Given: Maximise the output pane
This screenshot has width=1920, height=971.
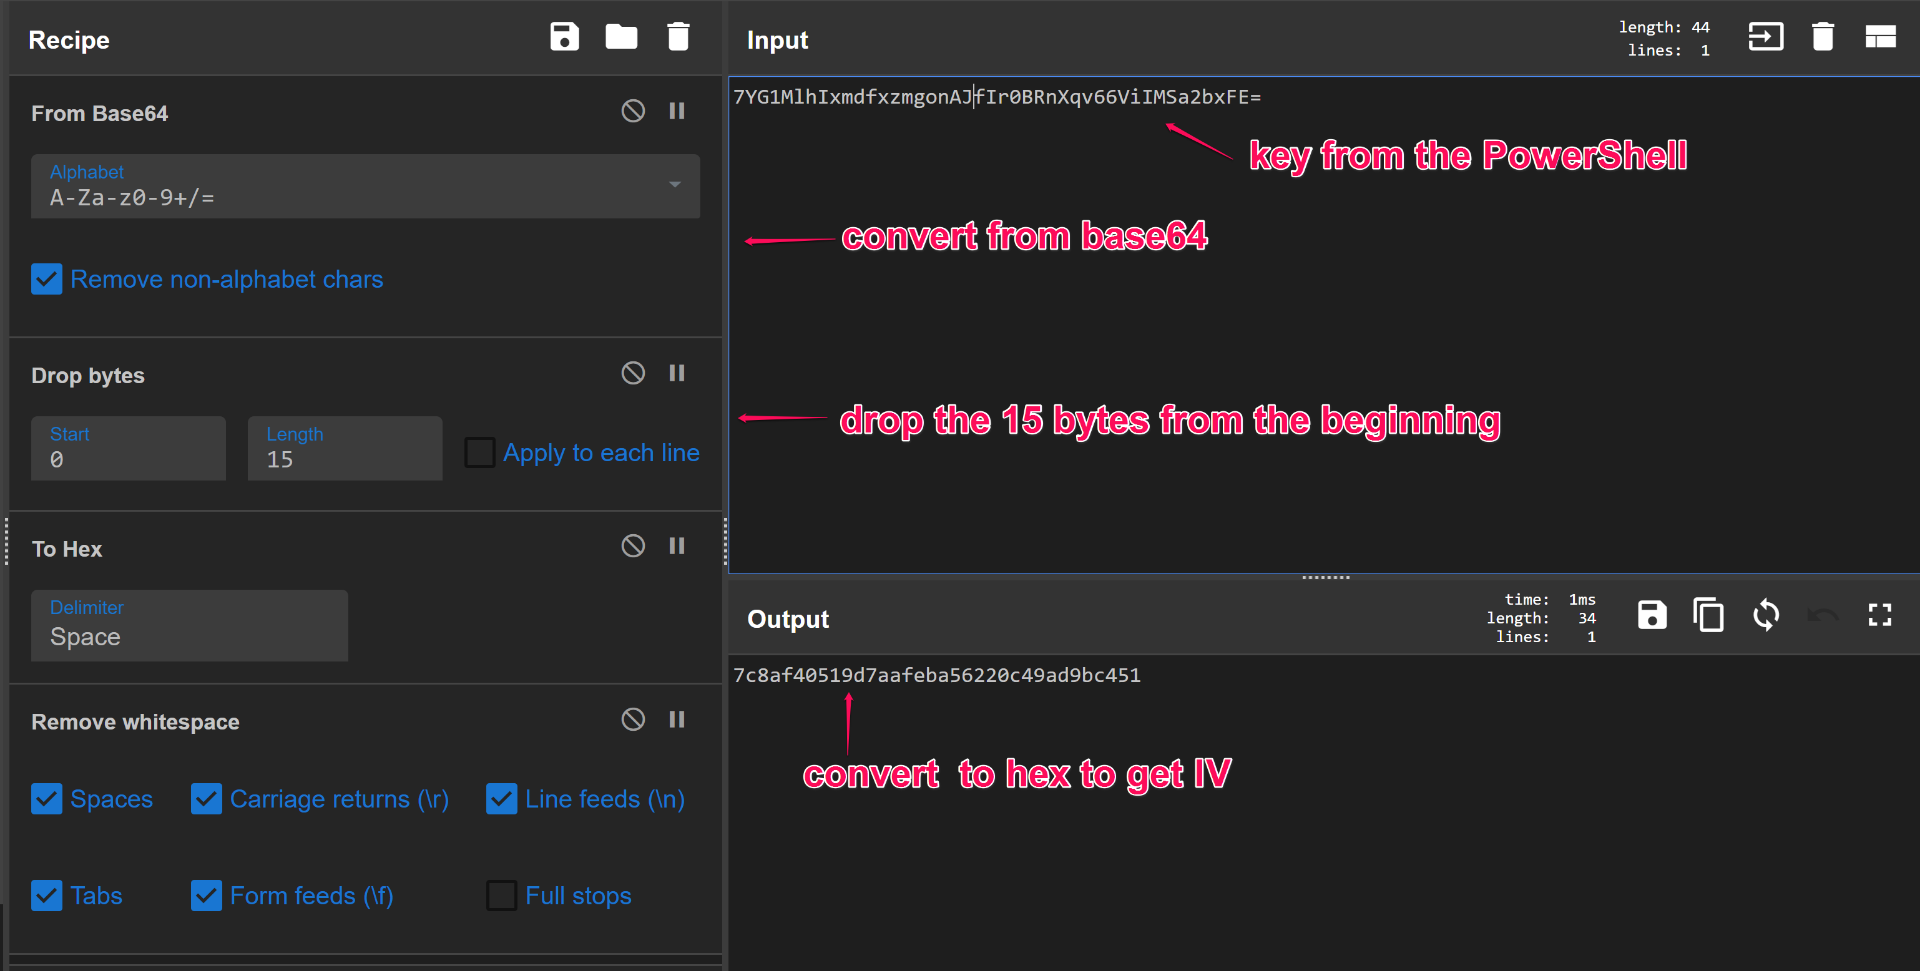Looking at the screenshot, I should 1880,615.
